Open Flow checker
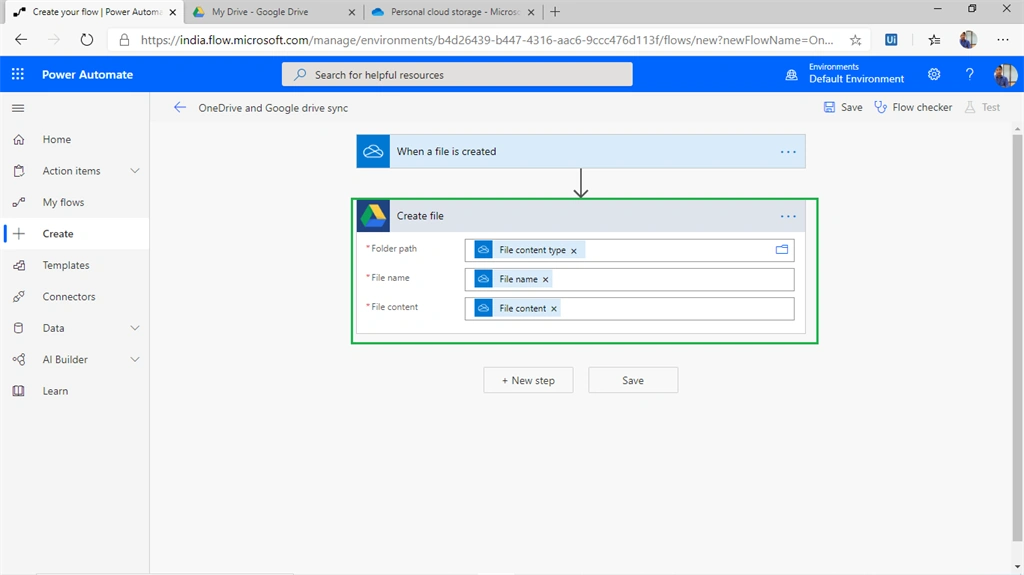 (x=913, y=107)
